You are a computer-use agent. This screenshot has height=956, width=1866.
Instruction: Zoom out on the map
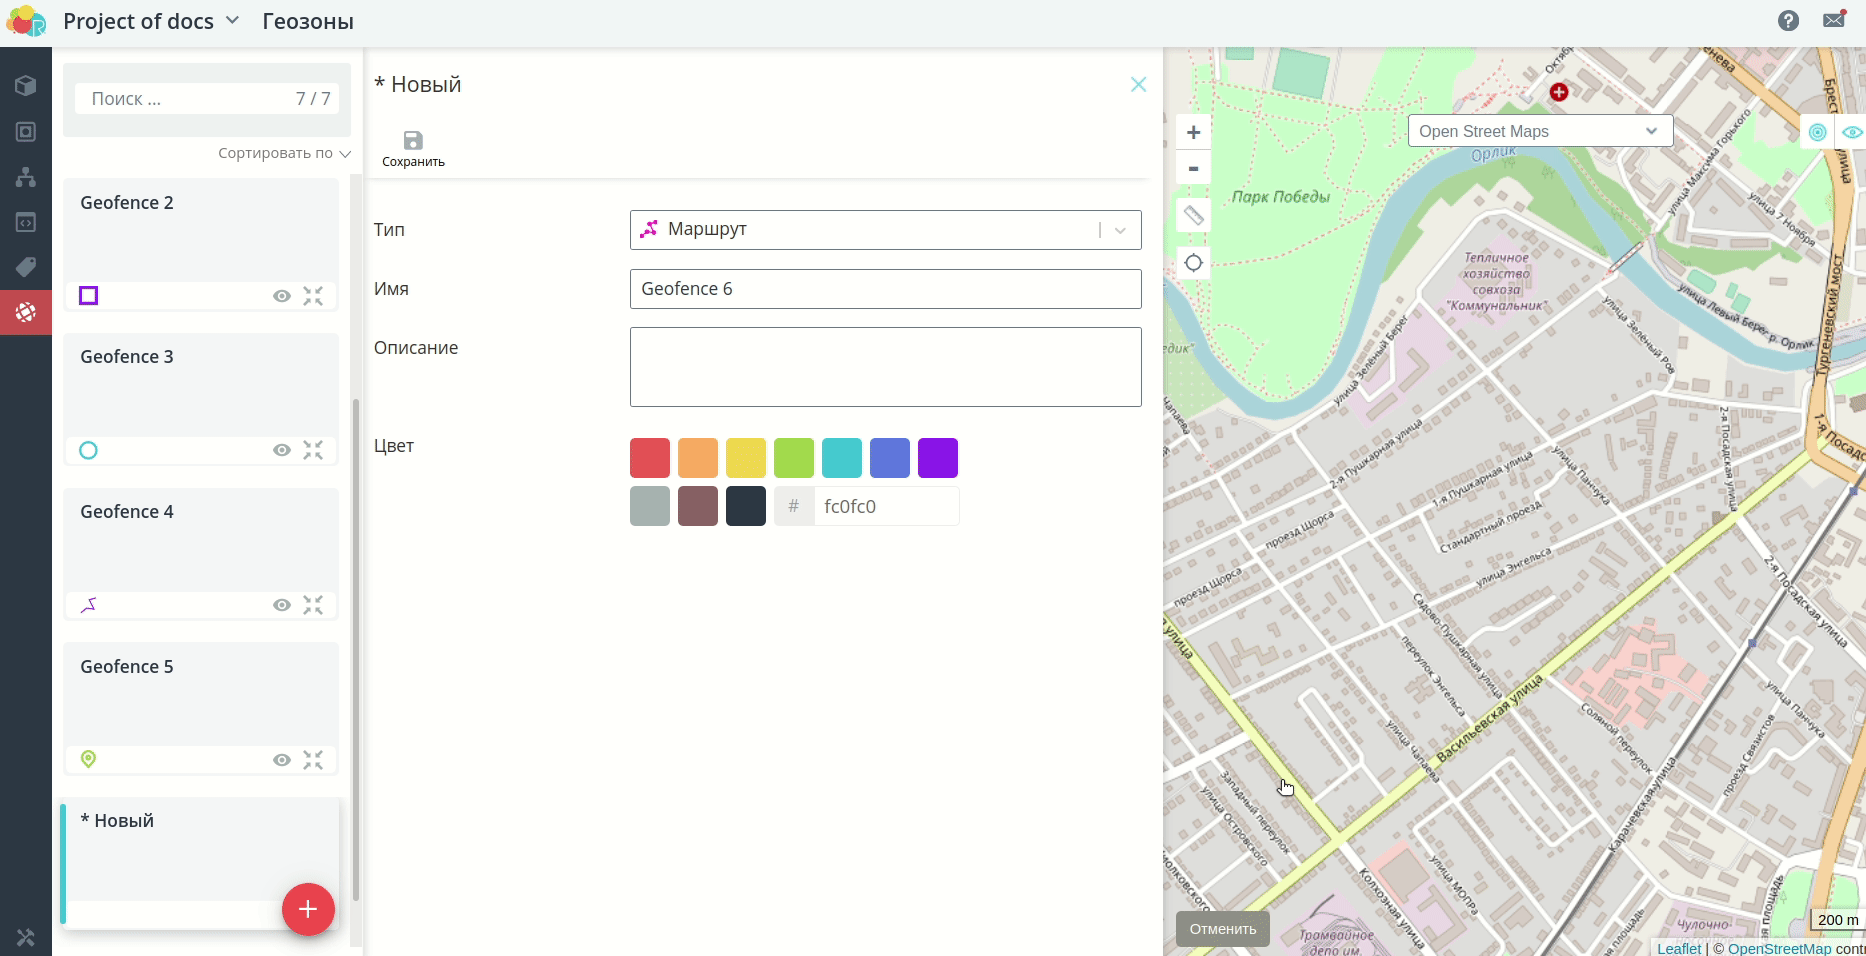point(1193,168)
